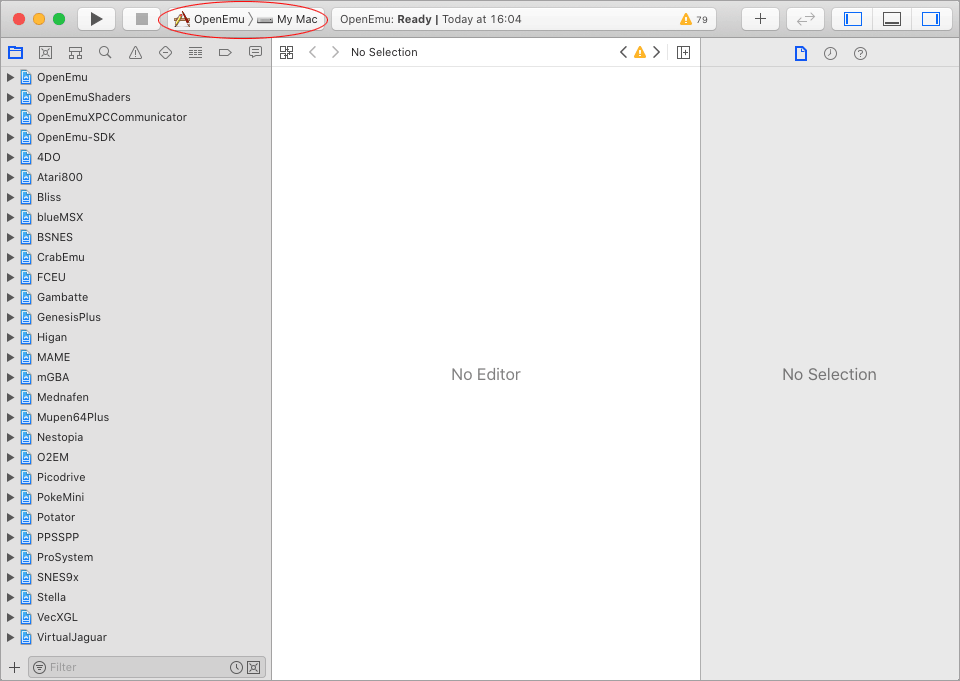Select the Mupen64Plus project row

pos(136,417)
